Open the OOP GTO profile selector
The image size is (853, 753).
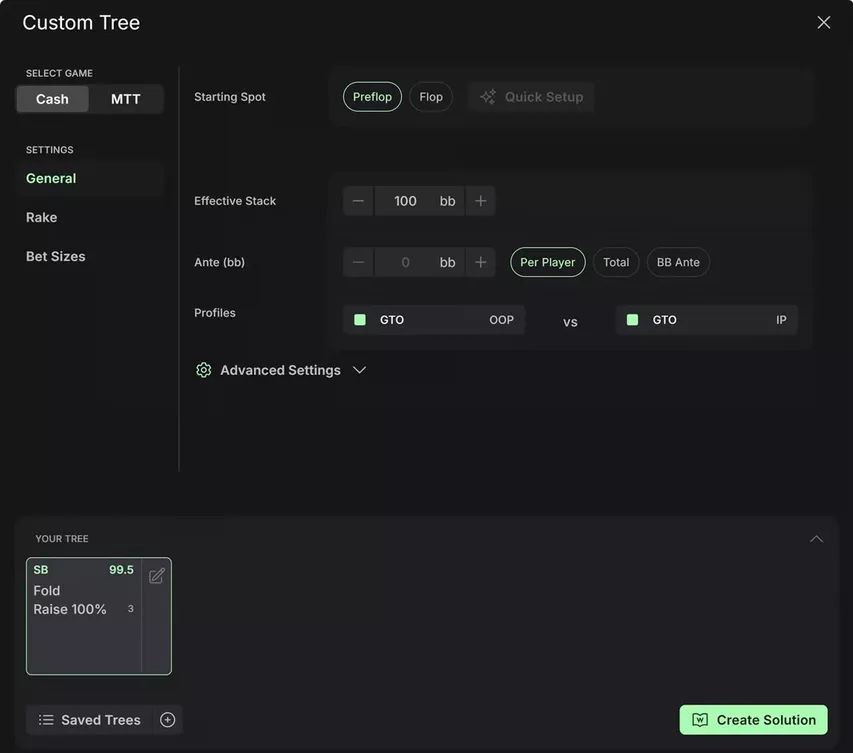click(434, 320)
